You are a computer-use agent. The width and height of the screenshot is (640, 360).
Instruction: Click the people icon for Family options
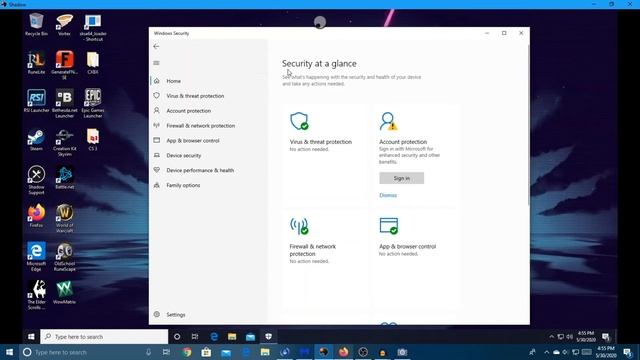pyautogui.click(x=157, y=185)
